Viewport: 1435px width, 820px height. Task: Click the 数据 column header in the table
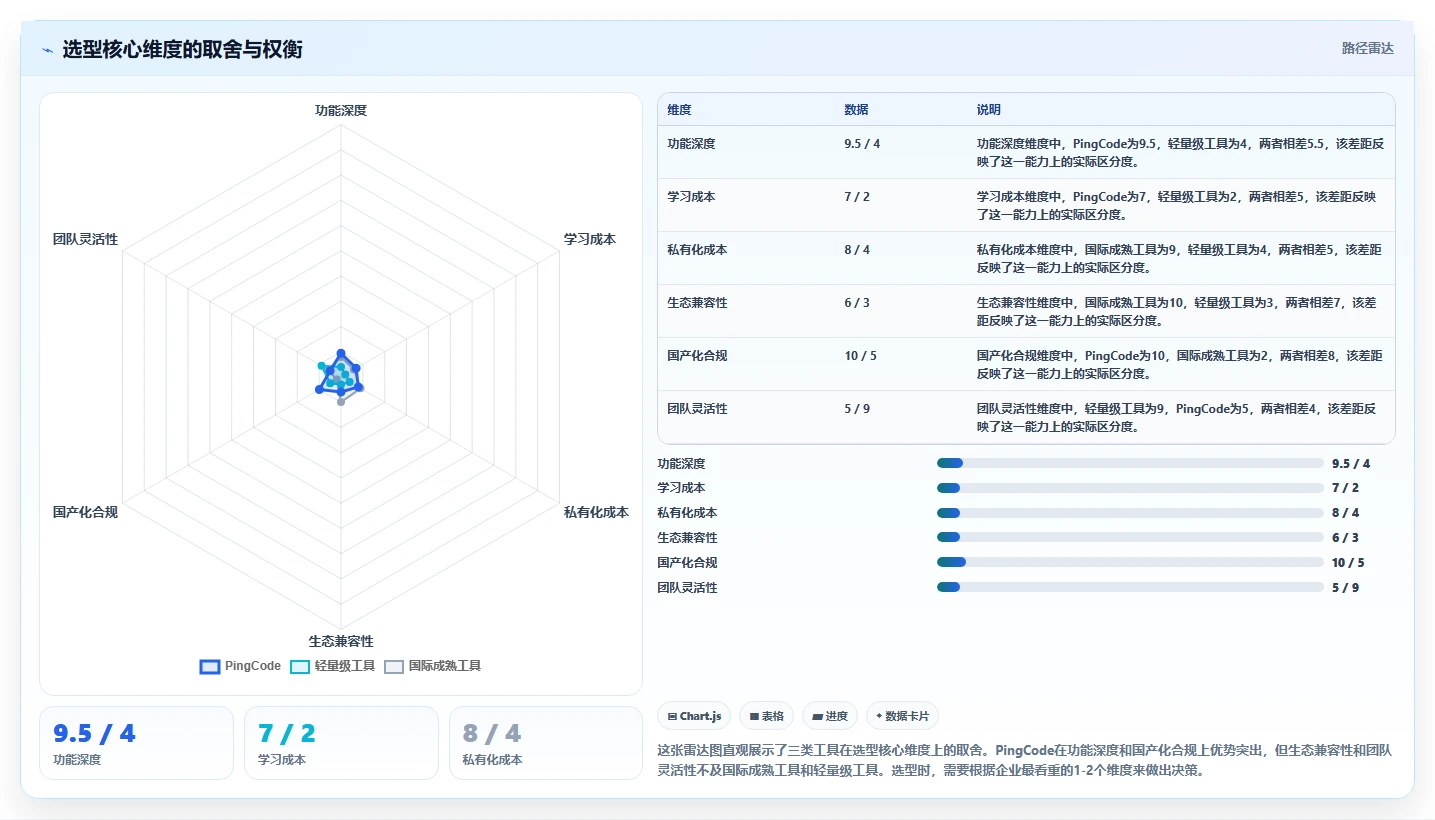pyautogui.click(x=856, y=110)
